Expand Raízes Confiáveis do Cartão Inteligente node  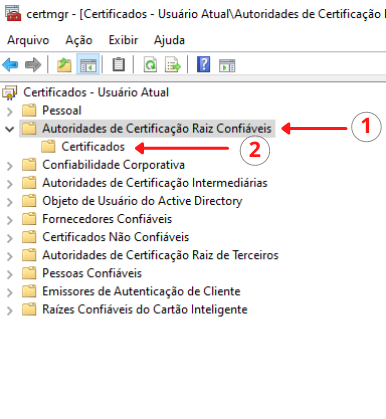coord(10,310)
